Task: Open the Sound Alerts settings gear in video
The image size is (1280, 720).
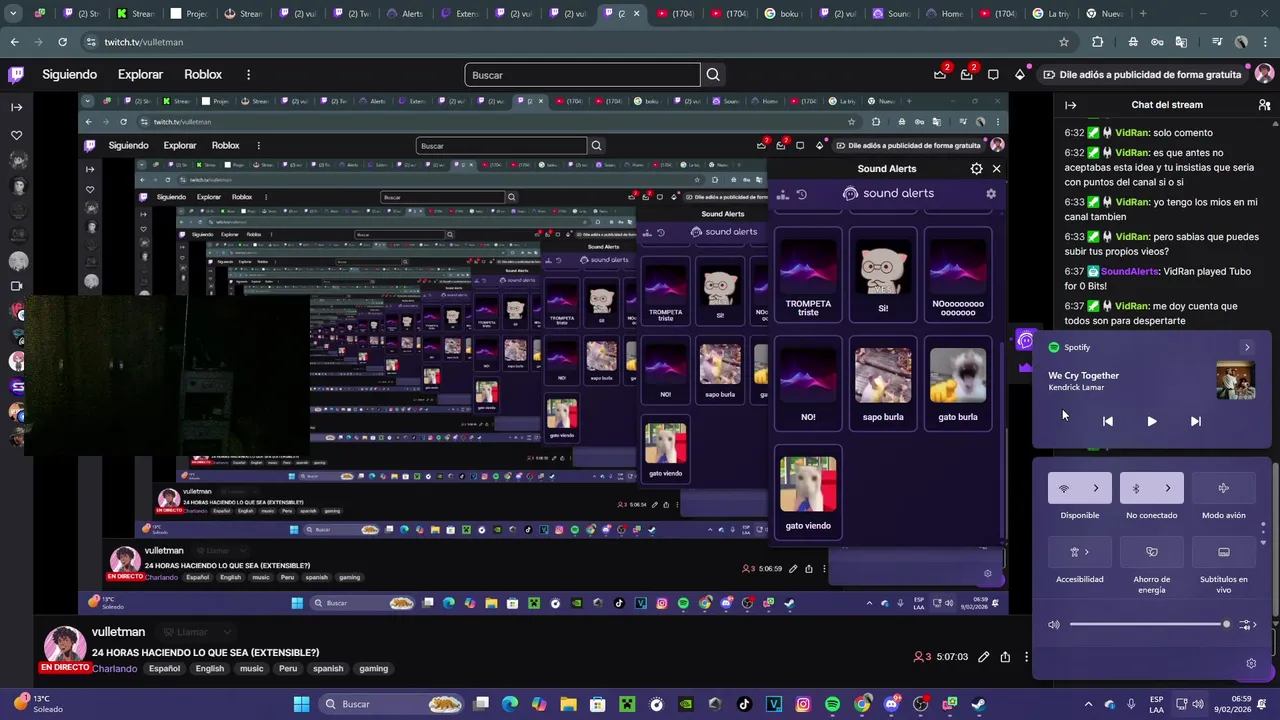Action: [x=976, y=169]
